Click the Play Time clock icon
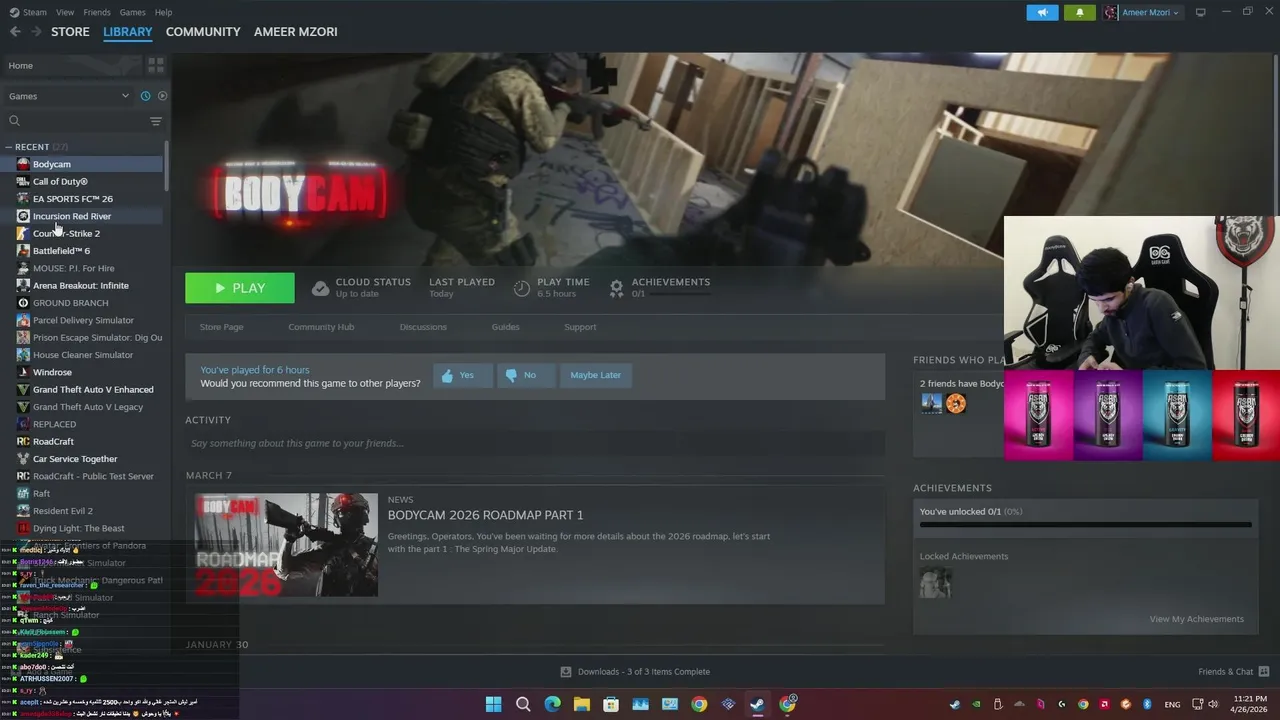This screenshot has height=720, width=1280. click(x=522, y=288)
